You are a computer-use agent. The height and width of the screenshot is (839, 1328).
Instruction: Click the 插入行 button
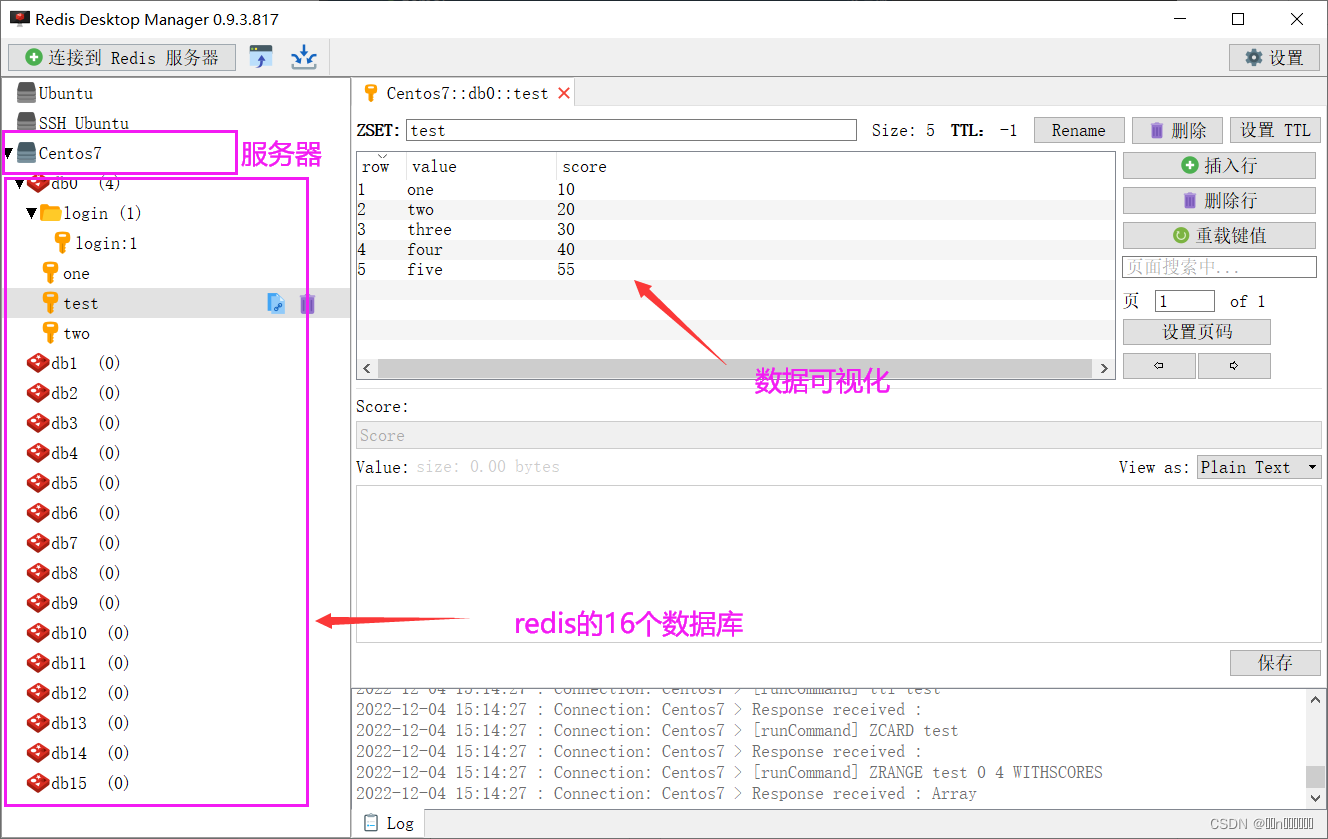[x=1219, y=165]
